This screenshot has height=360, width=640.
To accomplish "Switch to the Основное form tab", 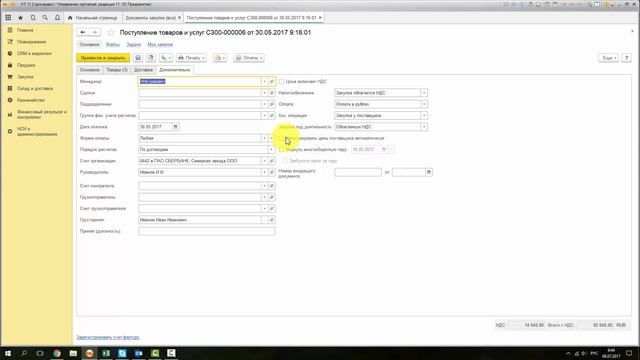I will click(89, 70).
